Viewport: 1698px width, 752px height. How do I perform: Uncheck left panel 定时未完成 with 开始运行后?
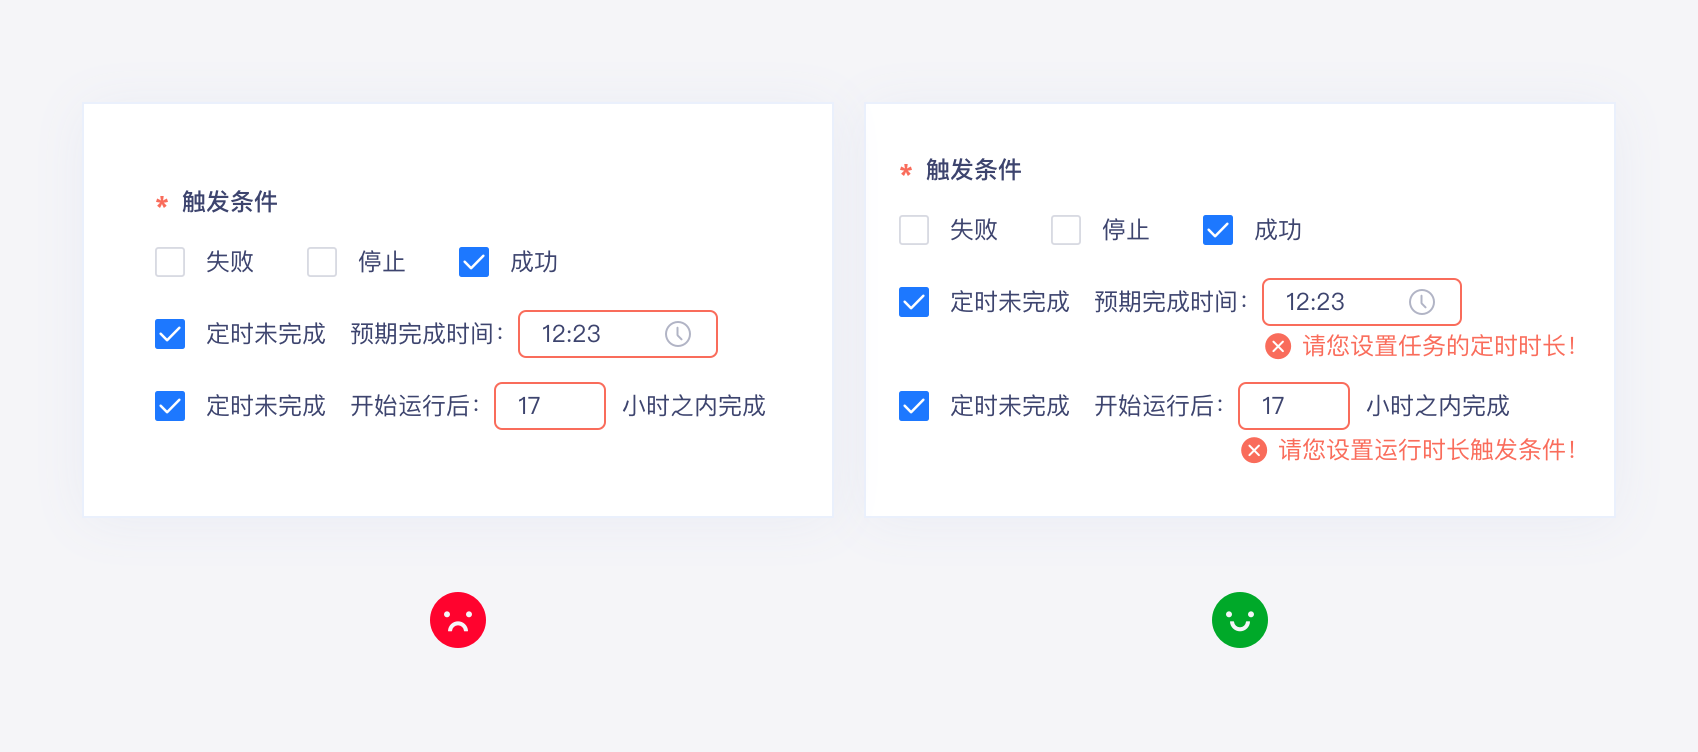170,406
